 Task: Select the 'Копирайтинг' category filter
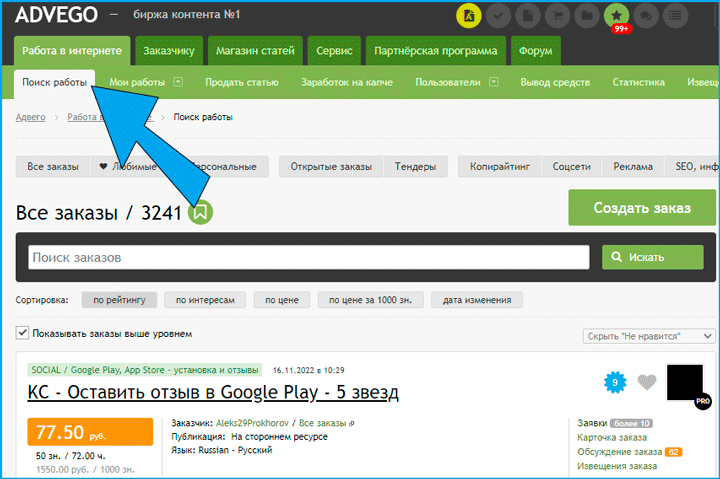tap(500, 167)
